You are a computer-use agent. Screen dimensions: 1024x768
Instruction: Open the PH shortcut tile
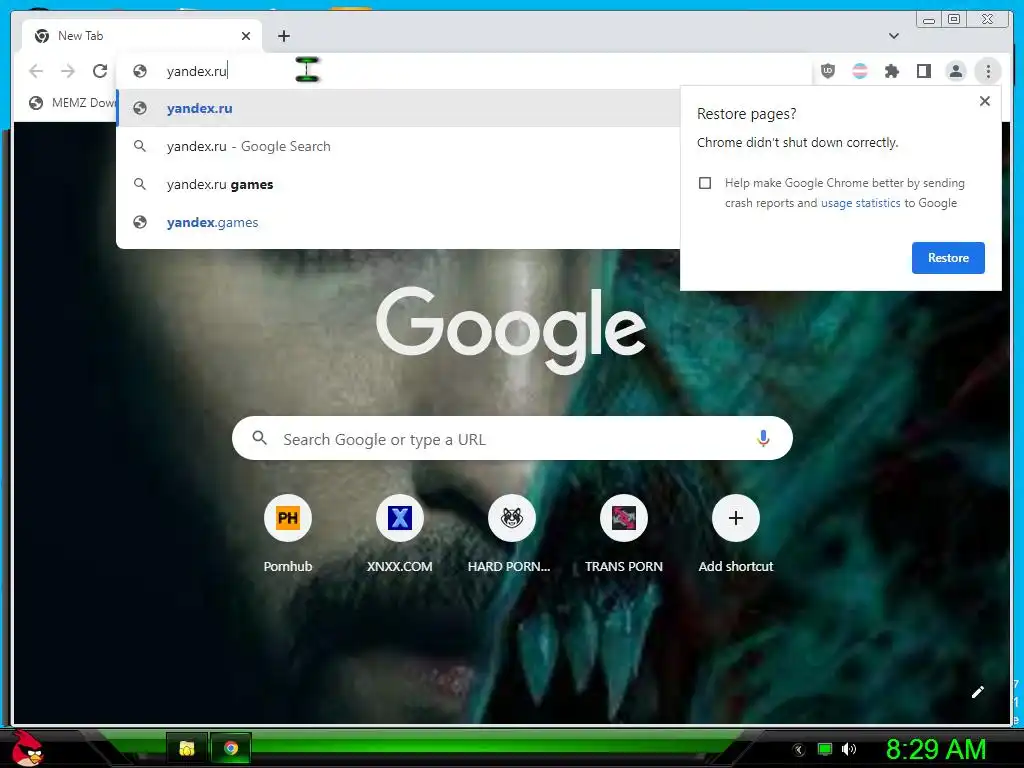point(287,519)
